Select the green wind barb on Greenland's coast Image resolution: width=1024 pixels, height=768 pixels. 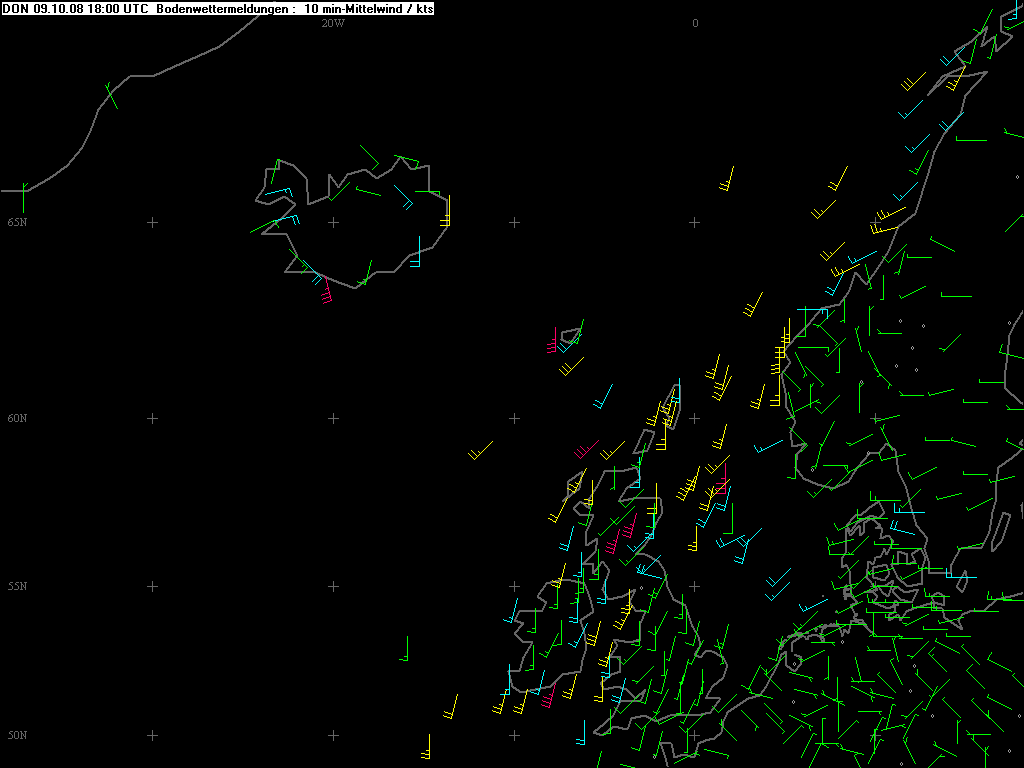[110, 96]
